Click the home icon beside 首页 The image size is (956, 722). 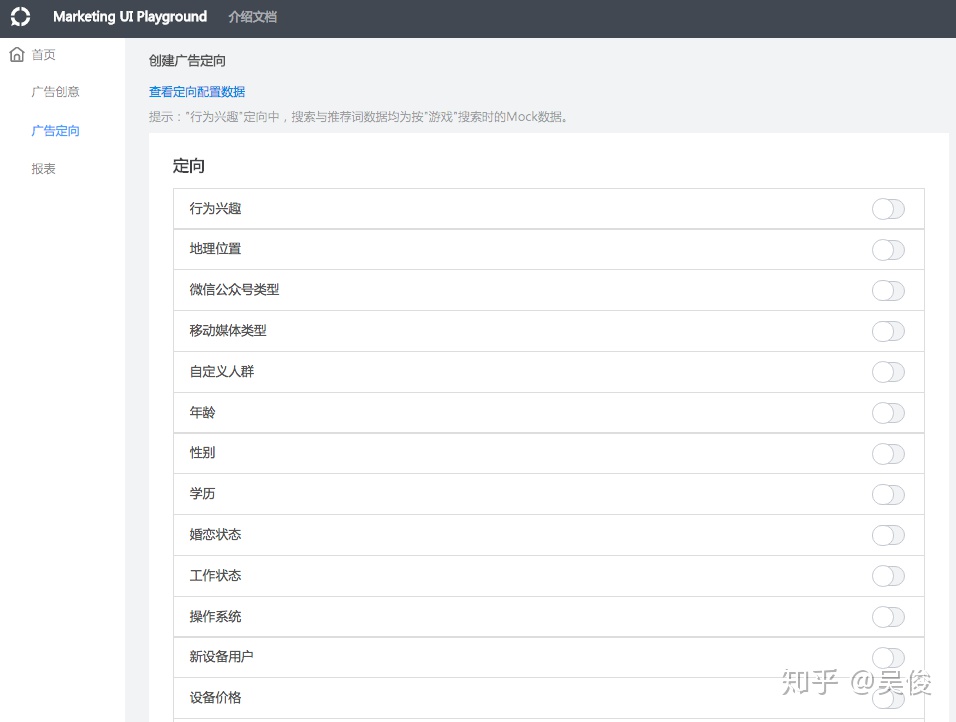click(17, 54)
